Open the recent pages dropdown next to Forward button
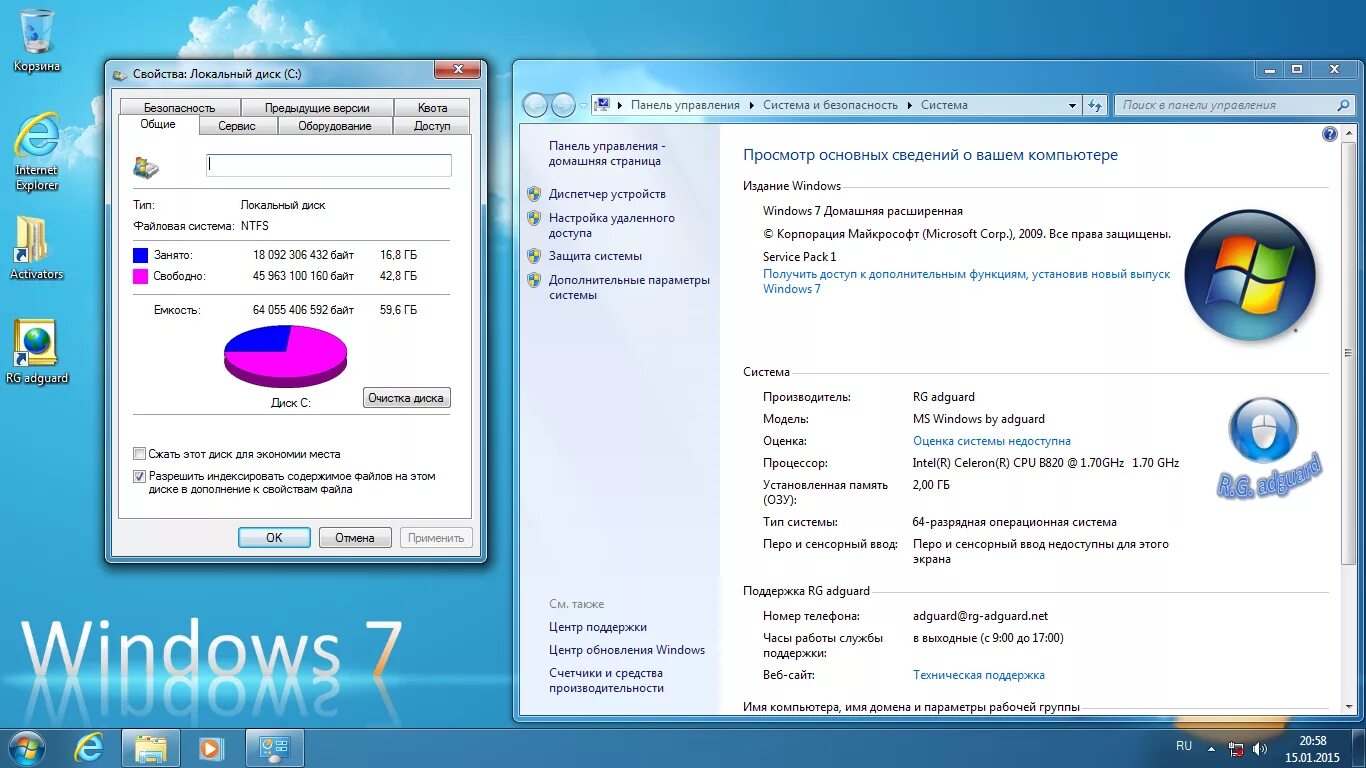The width and height of the screenshot is (1366, 768). 584,105
